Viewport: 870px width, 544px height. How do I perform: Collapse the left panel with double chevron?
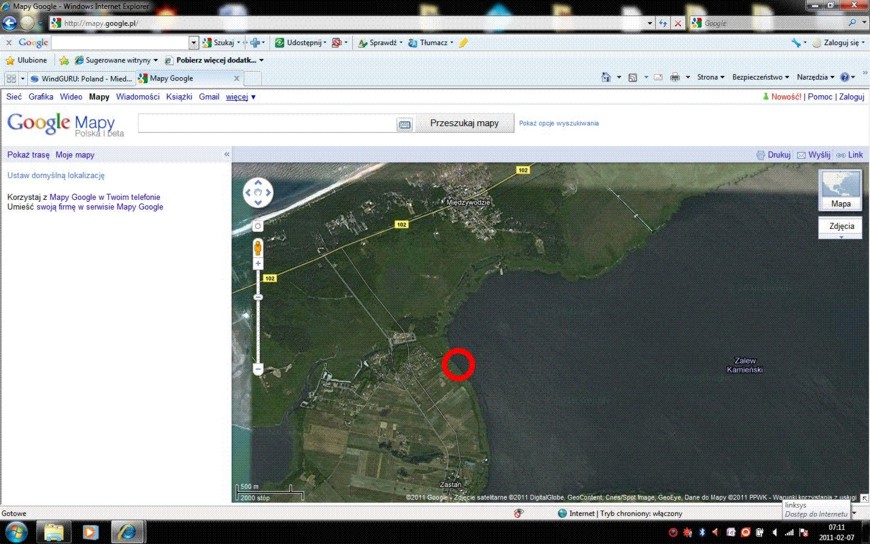pyautogui.click(x=226, y=154)
